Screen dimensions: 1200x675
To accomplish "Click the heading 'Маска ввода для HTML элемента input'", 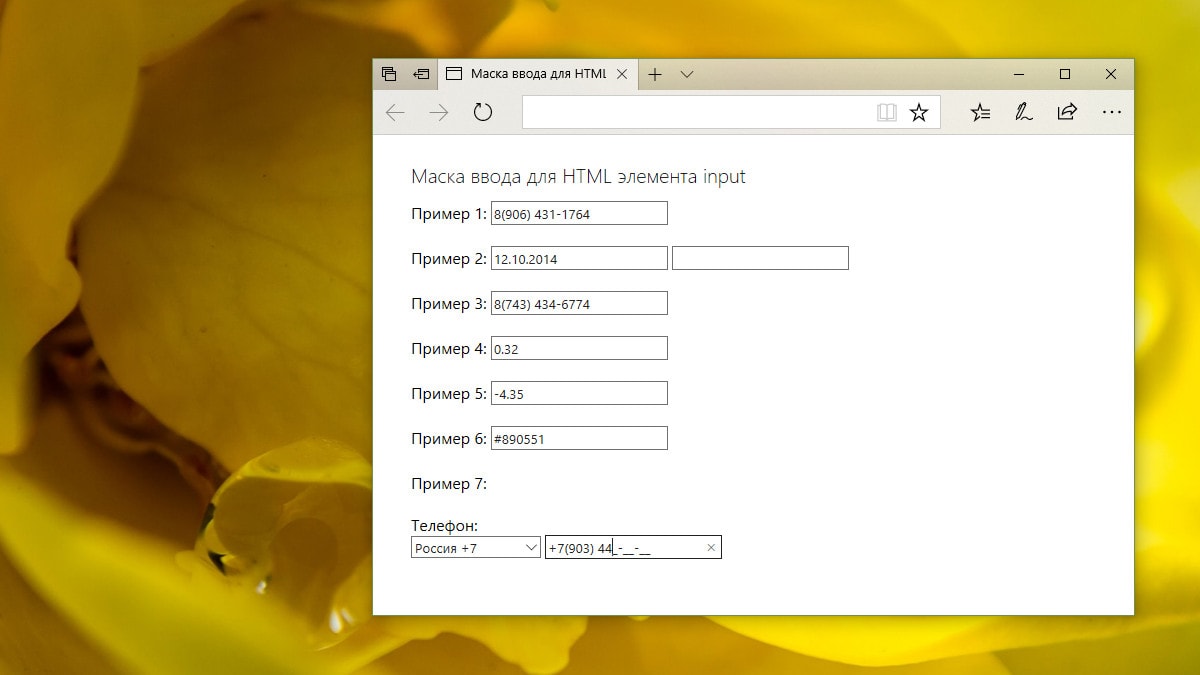I will (x=578, y=177).
